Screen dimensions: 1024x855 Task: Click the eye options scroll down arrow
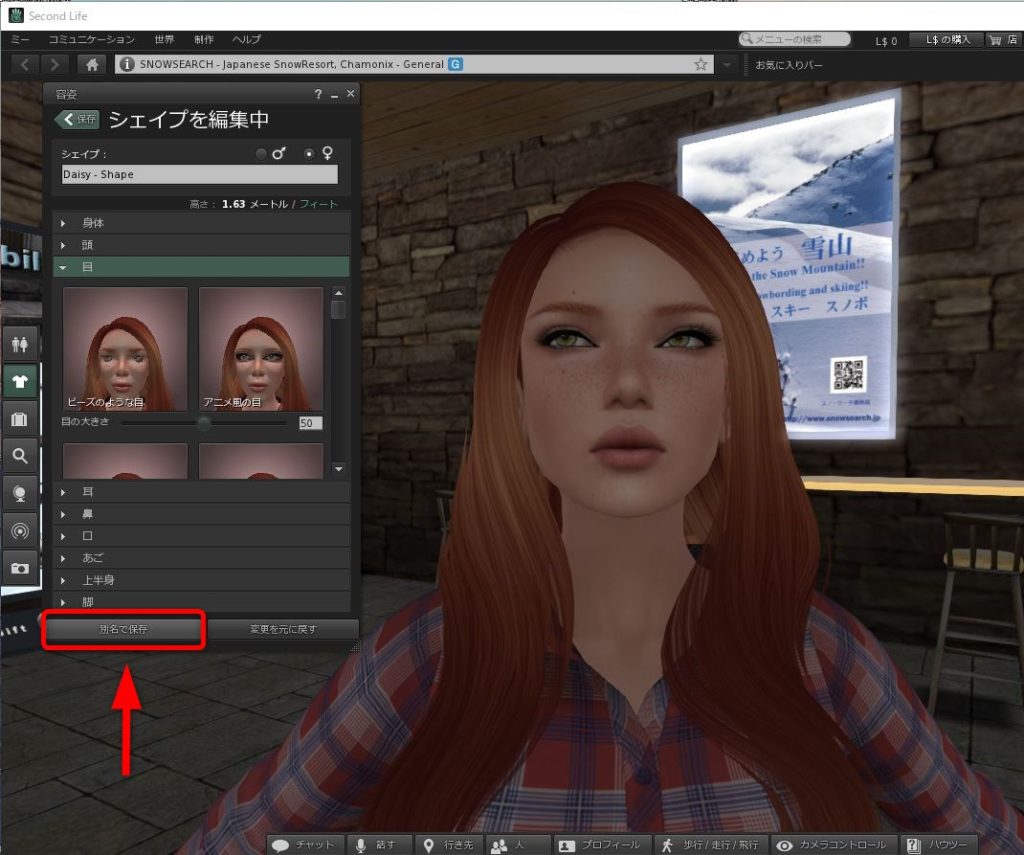coord(338,468)
